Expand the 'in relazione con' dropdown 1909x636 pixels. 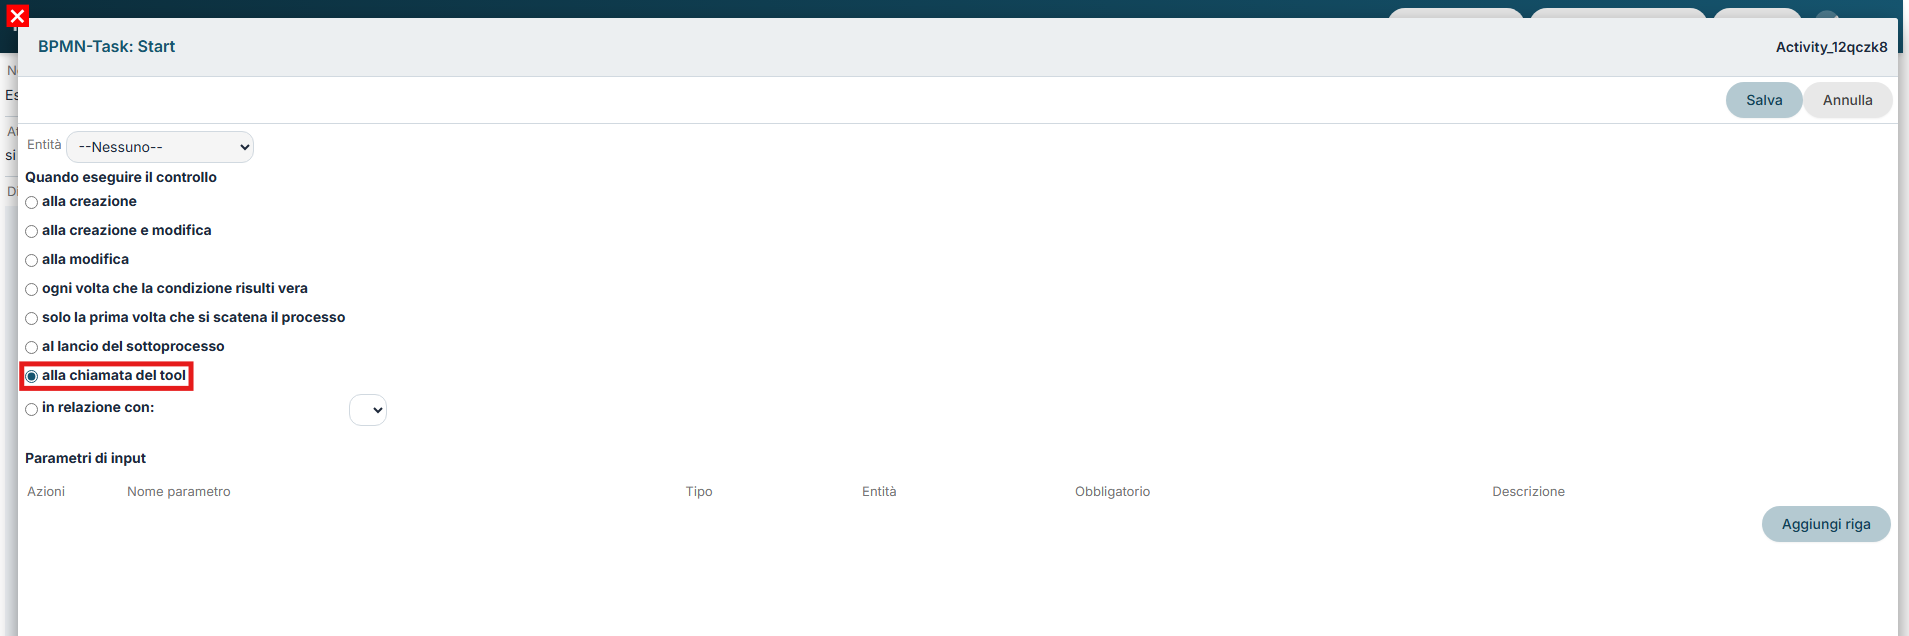pos(368,410)
